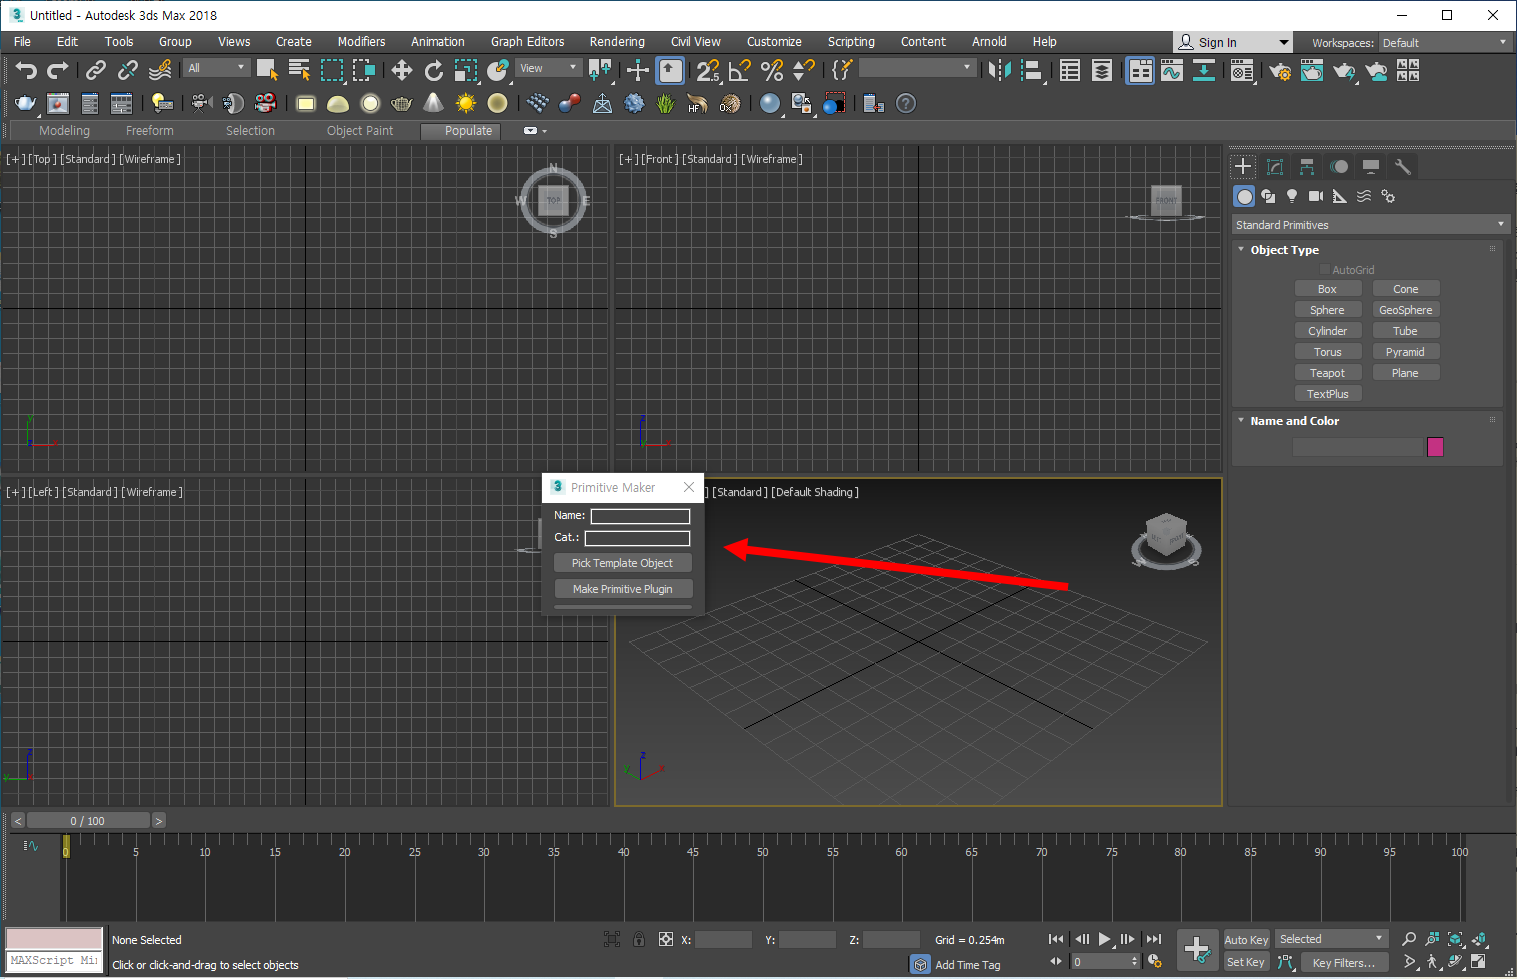Undo the last action
Screen dimensions: 1517x979
(26, 70)
